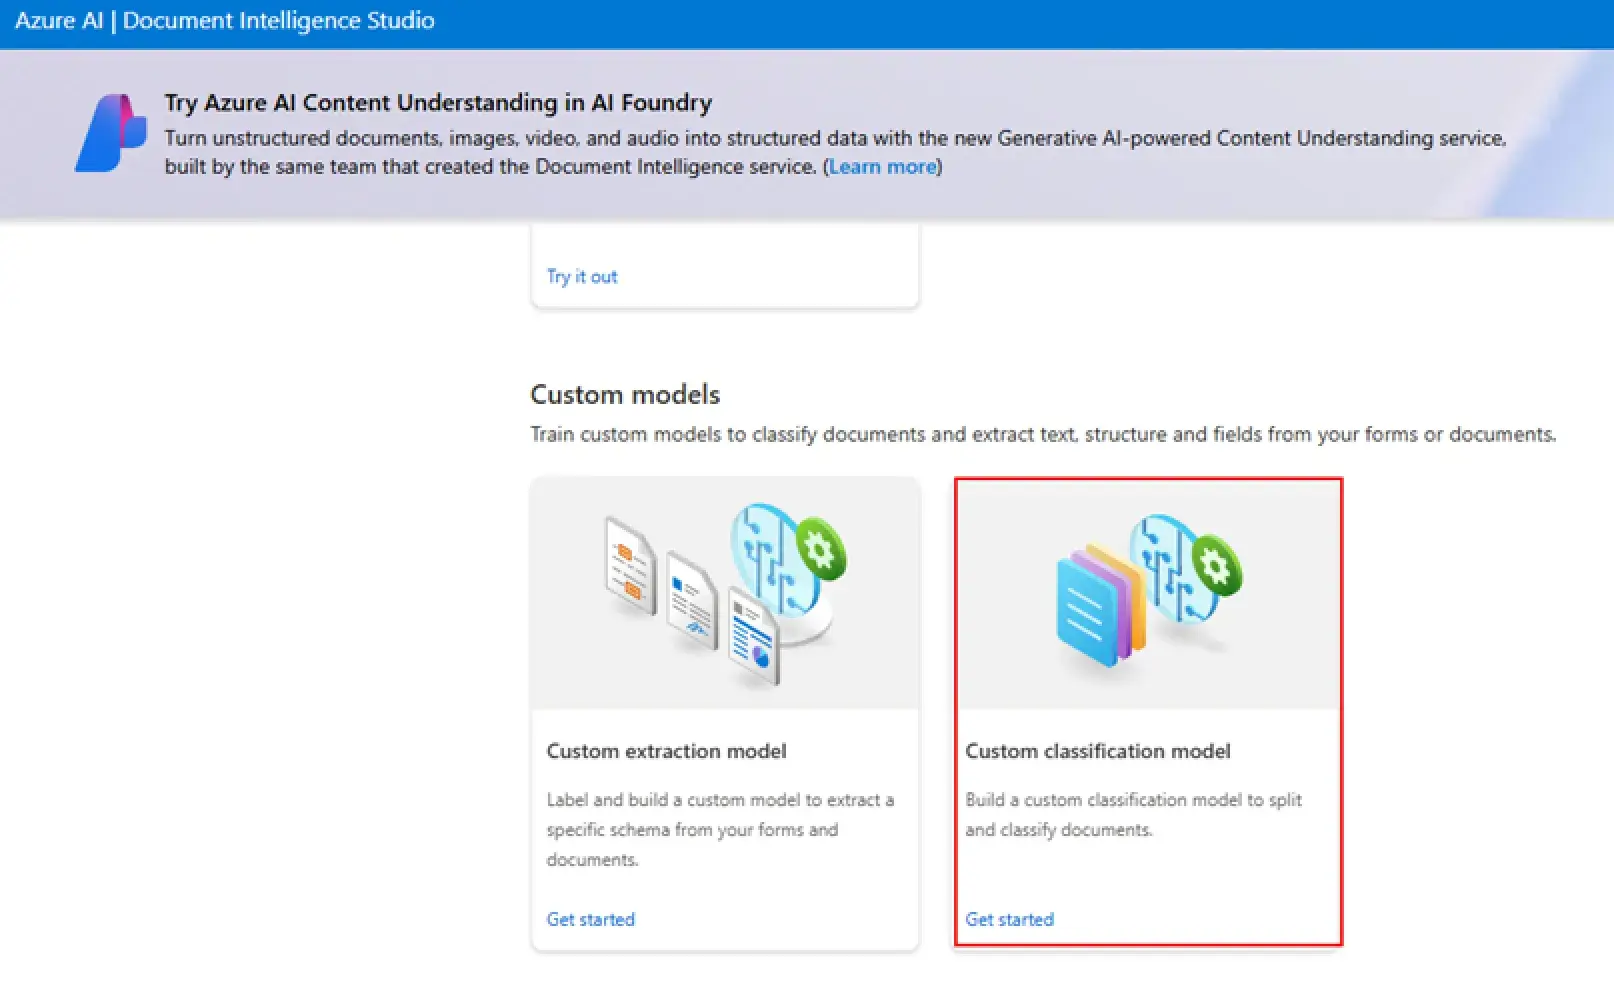Screen dimensions: 1614x1002
Task: Click the Try Azure AI Content Understanding banner heading
Action: pyautogui.click(x=438, y=103)
